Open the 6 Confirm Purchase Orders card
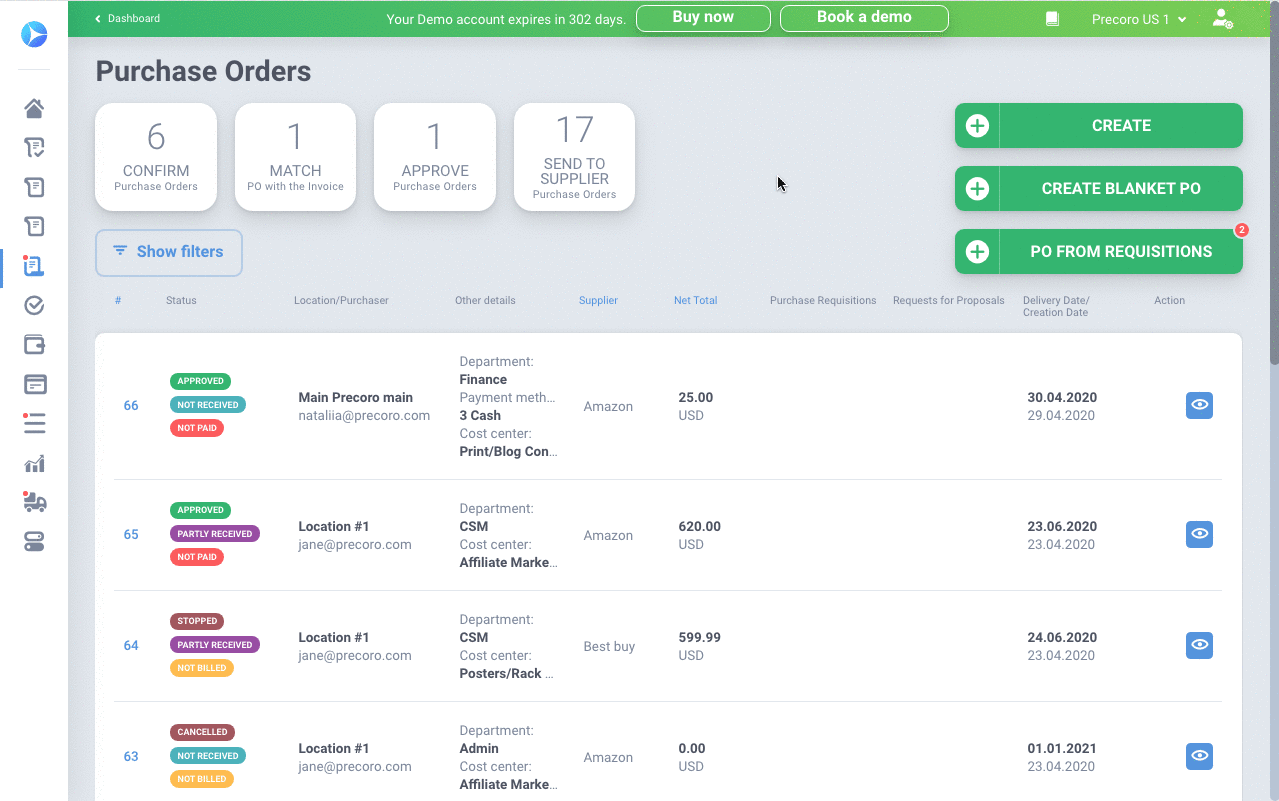This screenshot has width=1279, height=801. (x=156, y=157)
